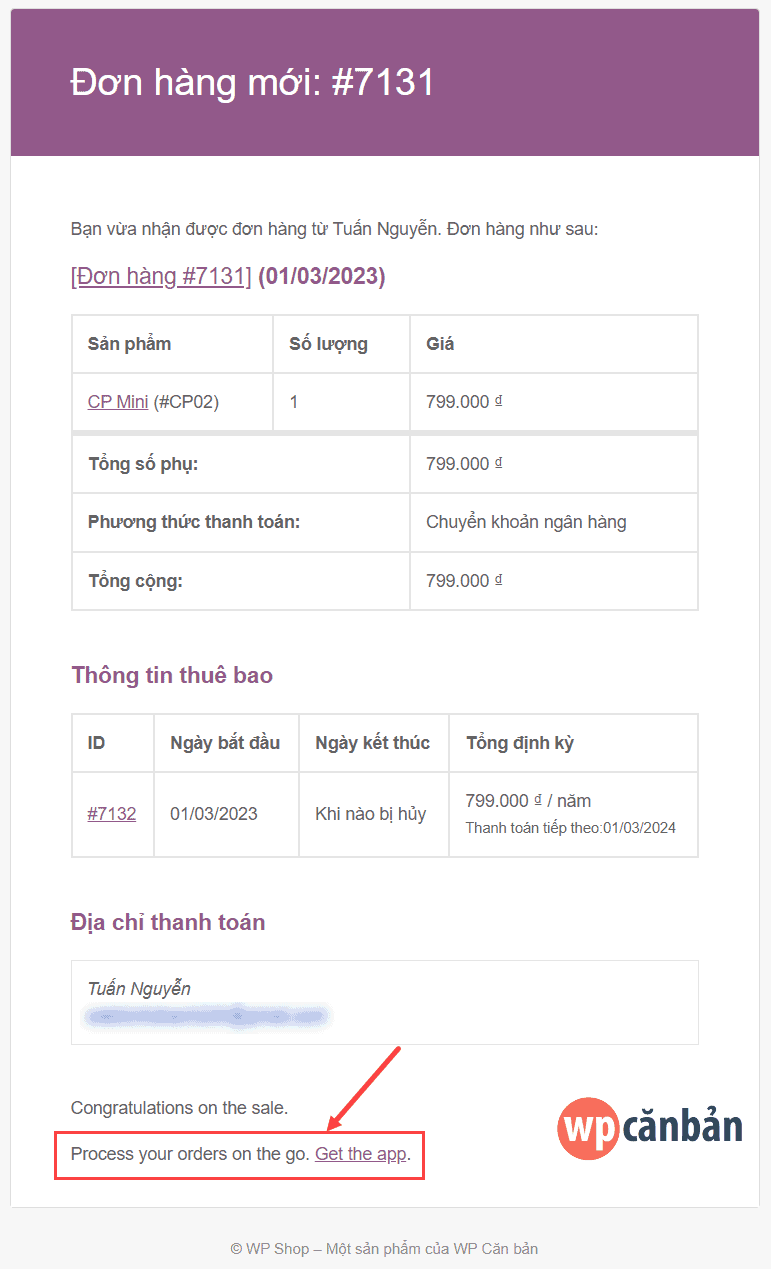Click the Địa chỉ thanh toán heading

click(x=168, y=922)
